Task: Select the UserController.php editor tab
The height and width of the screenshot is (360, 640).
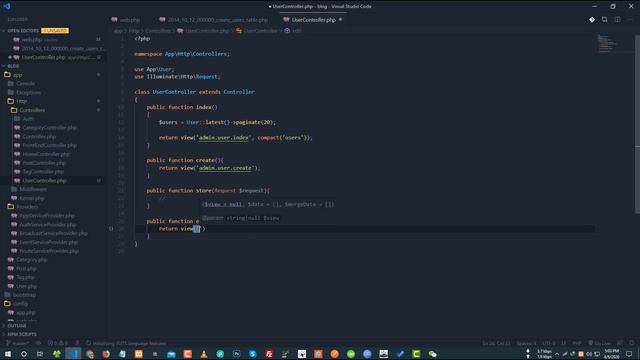Action: pos(313,20)
